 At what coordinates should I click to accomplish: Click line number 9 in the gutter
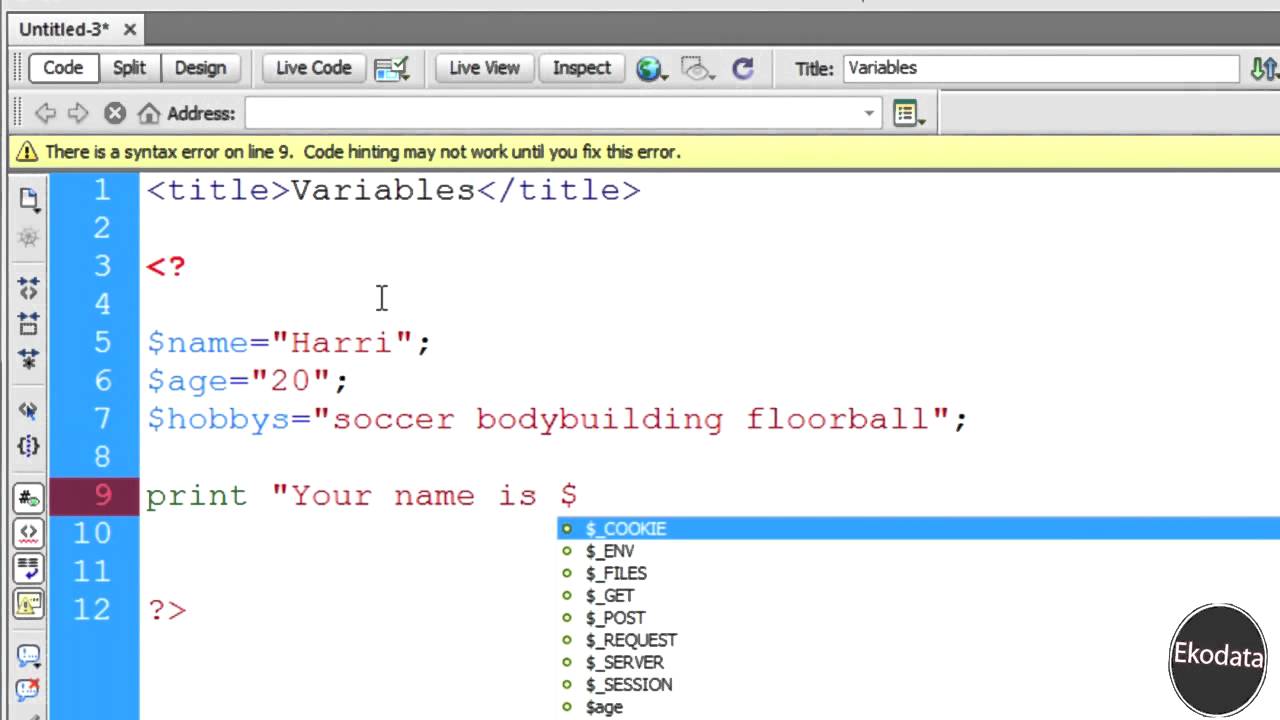pos(103,495)
